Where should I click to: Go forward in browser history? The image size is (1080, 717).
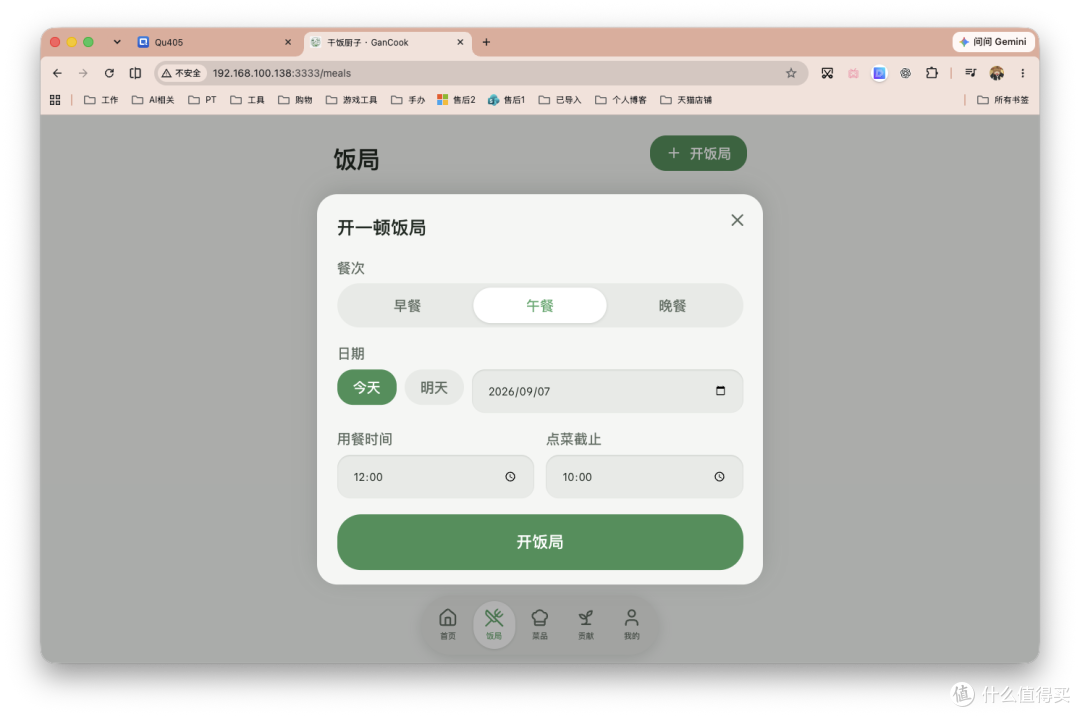83,73
